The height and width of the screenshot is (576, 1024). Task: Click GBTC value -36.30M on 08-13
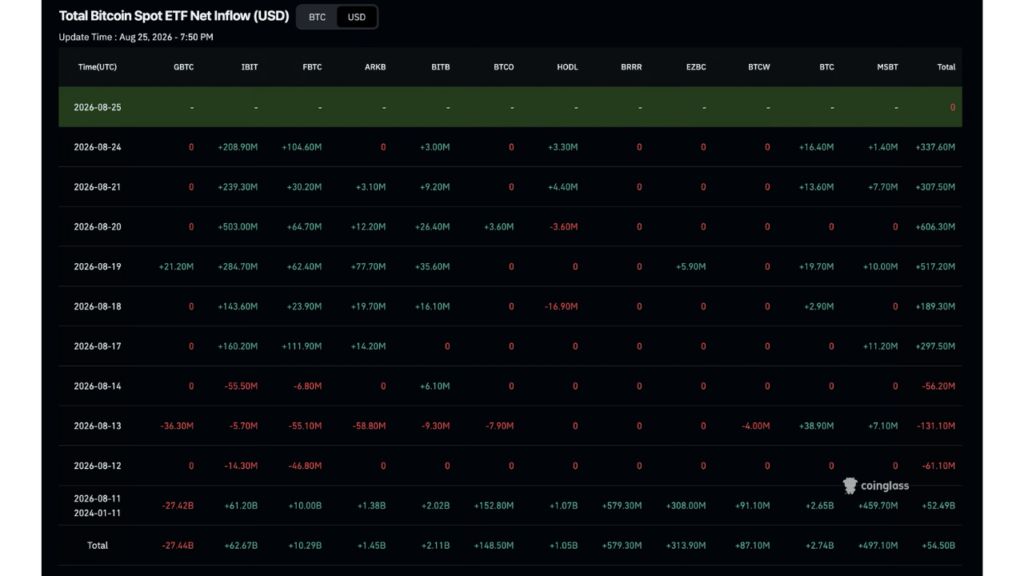(177, 426)
